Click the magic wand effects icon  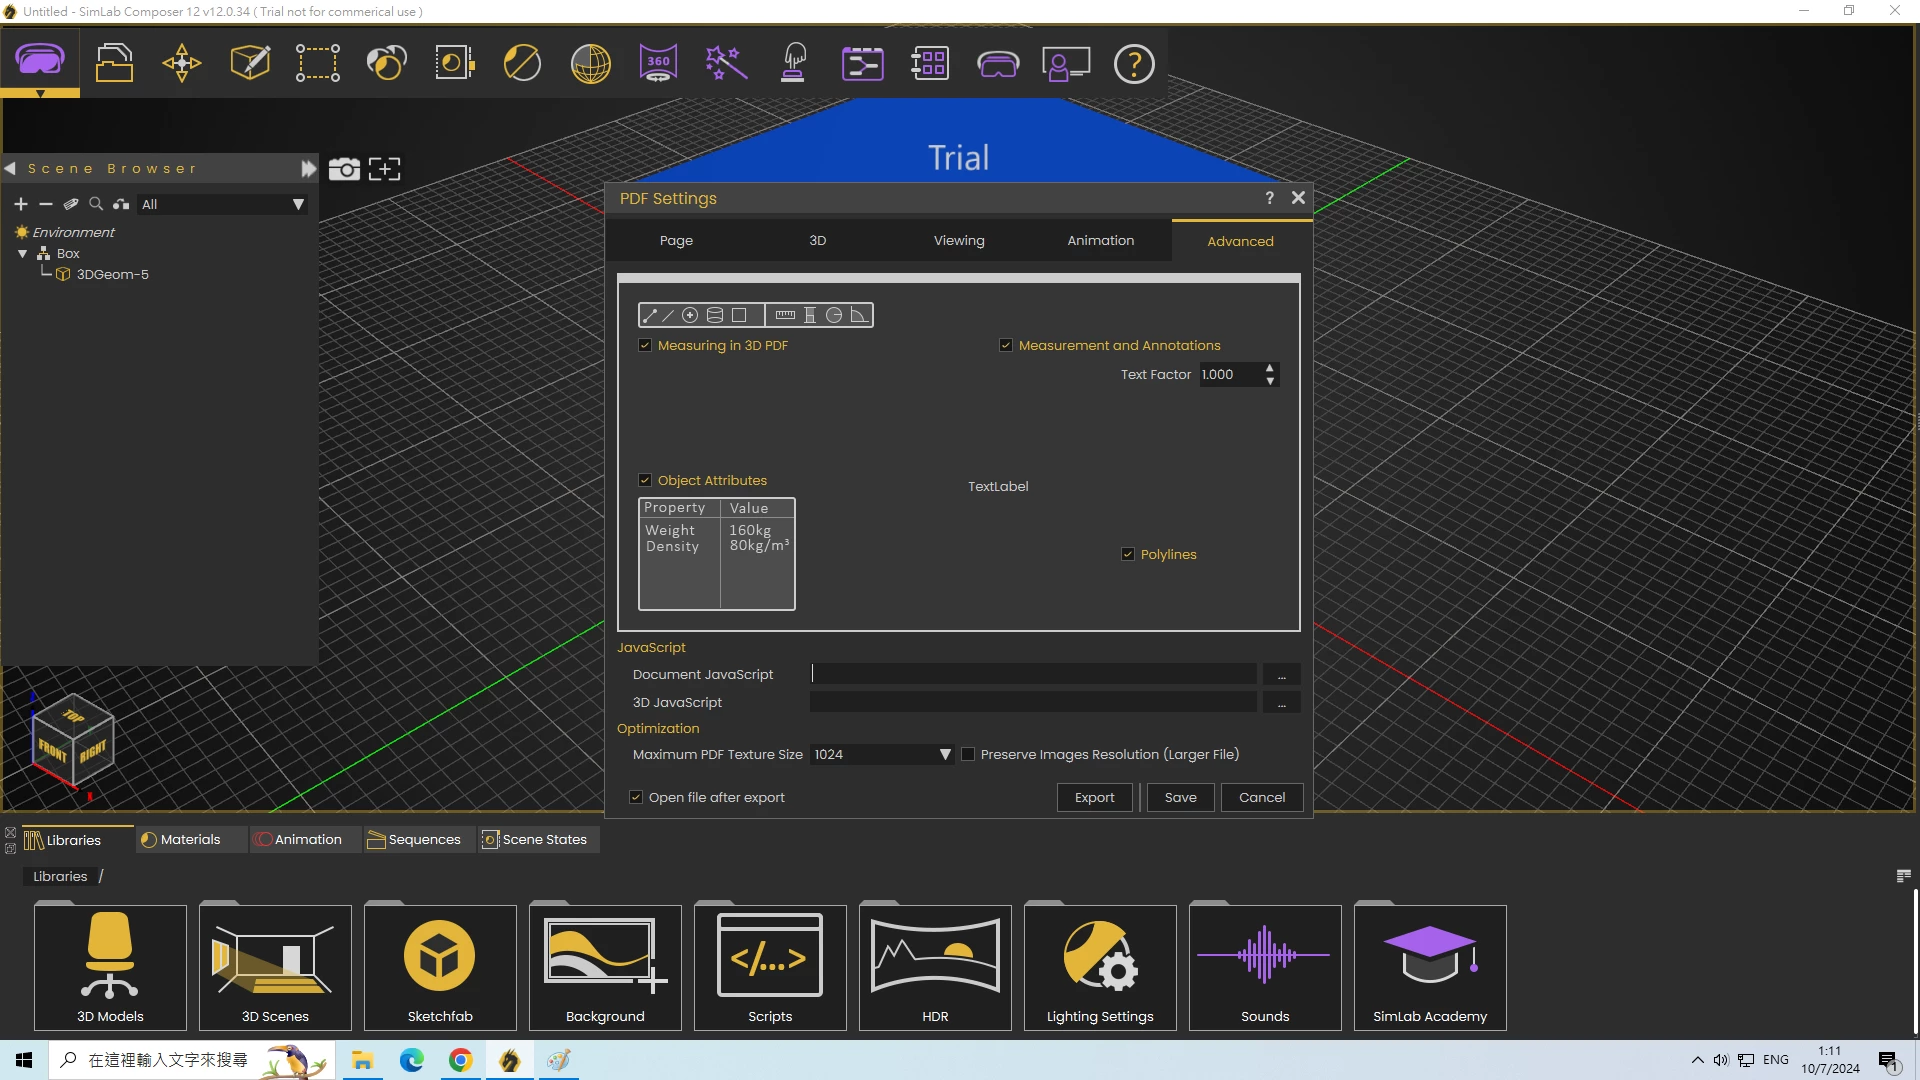pos(726,63)
